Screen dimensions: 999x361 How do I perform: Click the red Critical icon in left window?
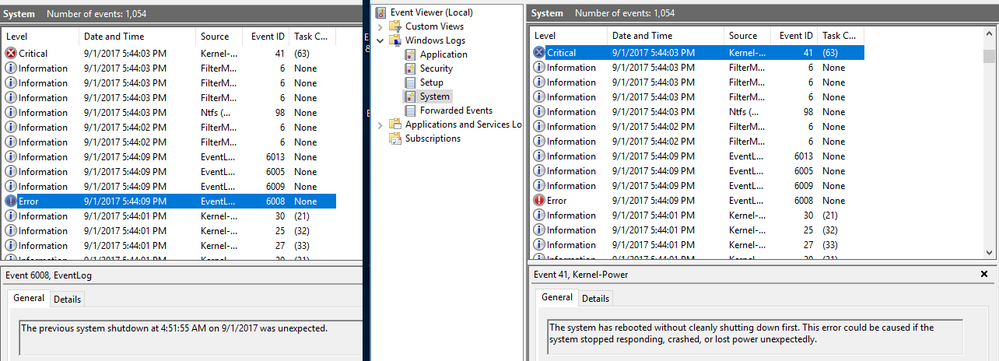coord(11,53)
